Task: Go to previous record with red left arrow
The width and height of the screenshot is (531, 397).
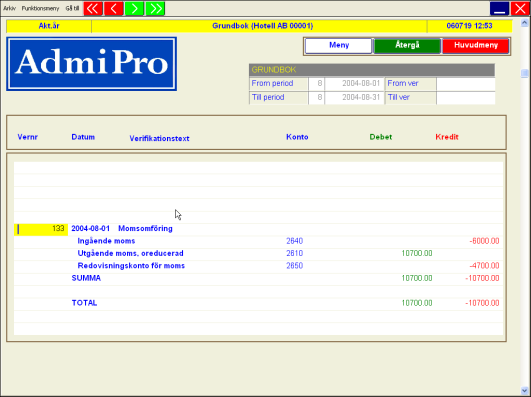Action: [114, 8]
